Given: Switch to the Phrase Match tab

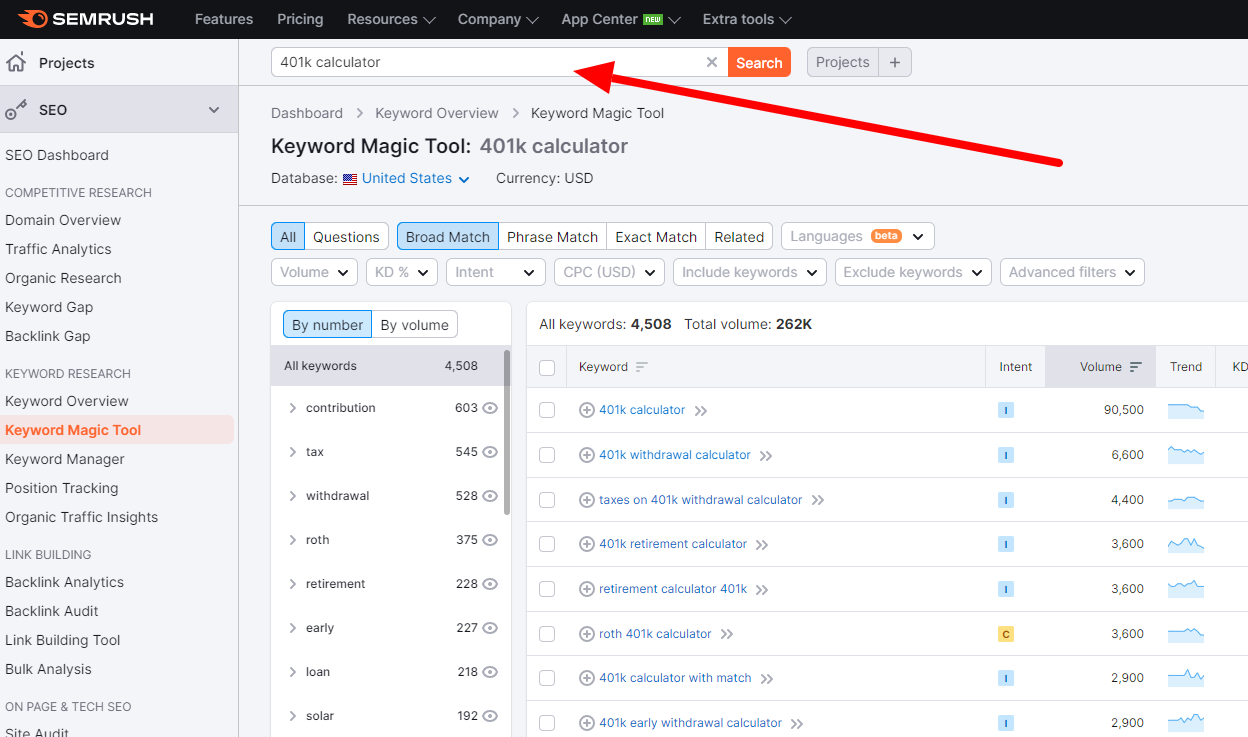Looking at the screenshot, I should tap(552, 237).
